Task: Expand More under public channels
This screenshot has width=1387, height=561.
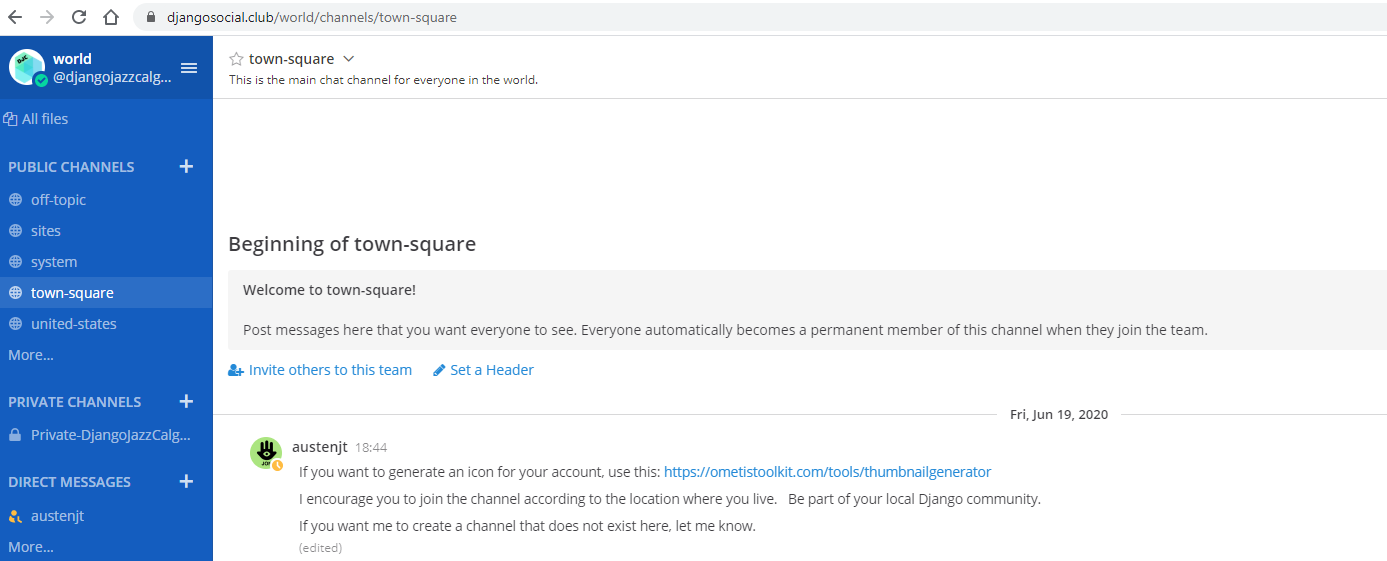Action: pos(31,355)
